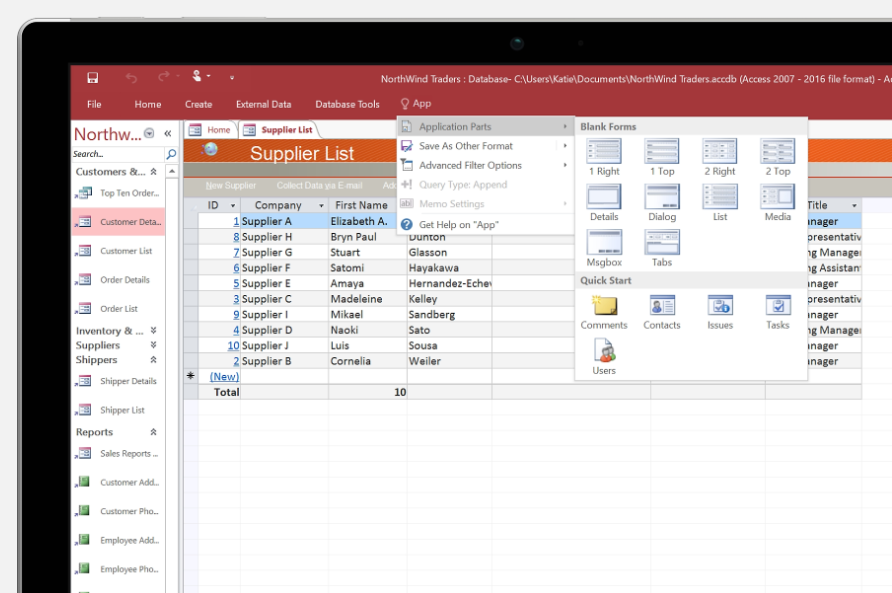Switch to the Create ribbon tab
Screen dimensions: 892x593
(x=199, y=104)
